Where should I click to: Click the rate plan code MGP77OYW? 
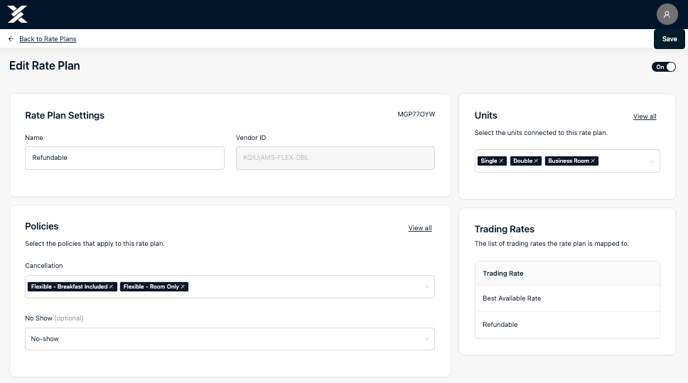tap(416, 114)
